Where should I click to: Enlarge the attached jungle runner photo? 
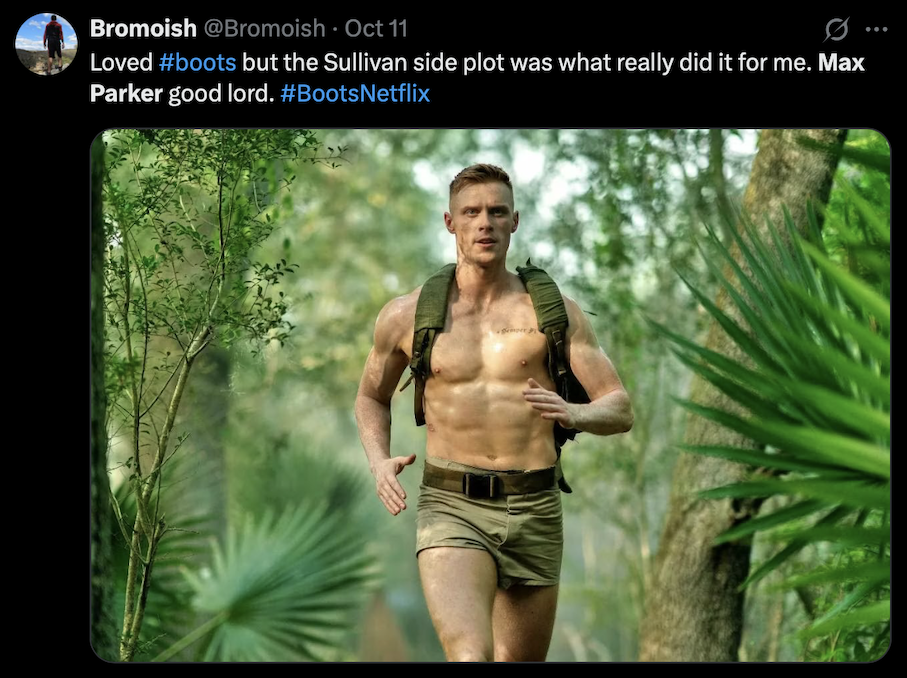[x=491, y=395]
